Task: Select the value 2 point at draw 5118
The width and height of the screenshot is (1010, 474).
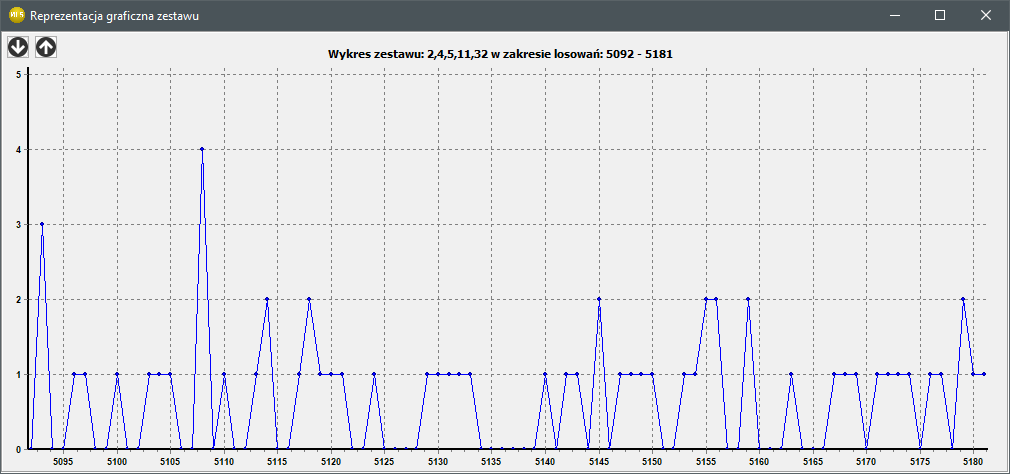Action: pos(310,299)
